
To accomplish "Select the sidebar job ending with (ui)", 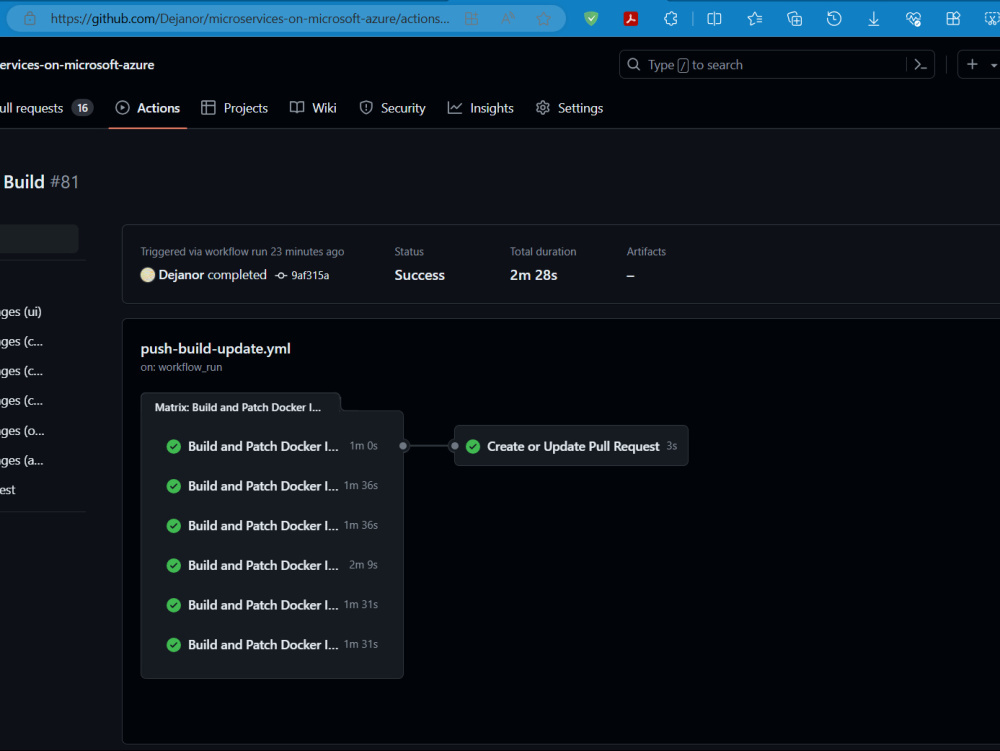I will click(21, 311).
